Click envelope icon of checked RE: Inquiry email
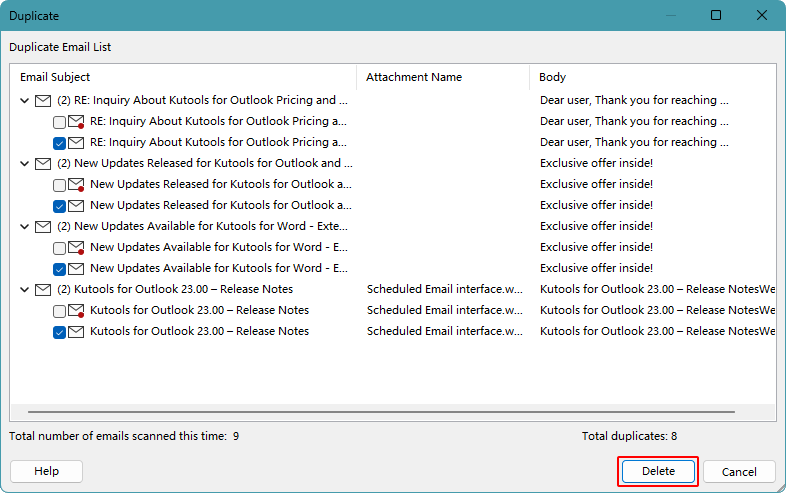Image resolution: width=786 pixels, height=493 pixels. pyautogui.click(x=76, y=143)
